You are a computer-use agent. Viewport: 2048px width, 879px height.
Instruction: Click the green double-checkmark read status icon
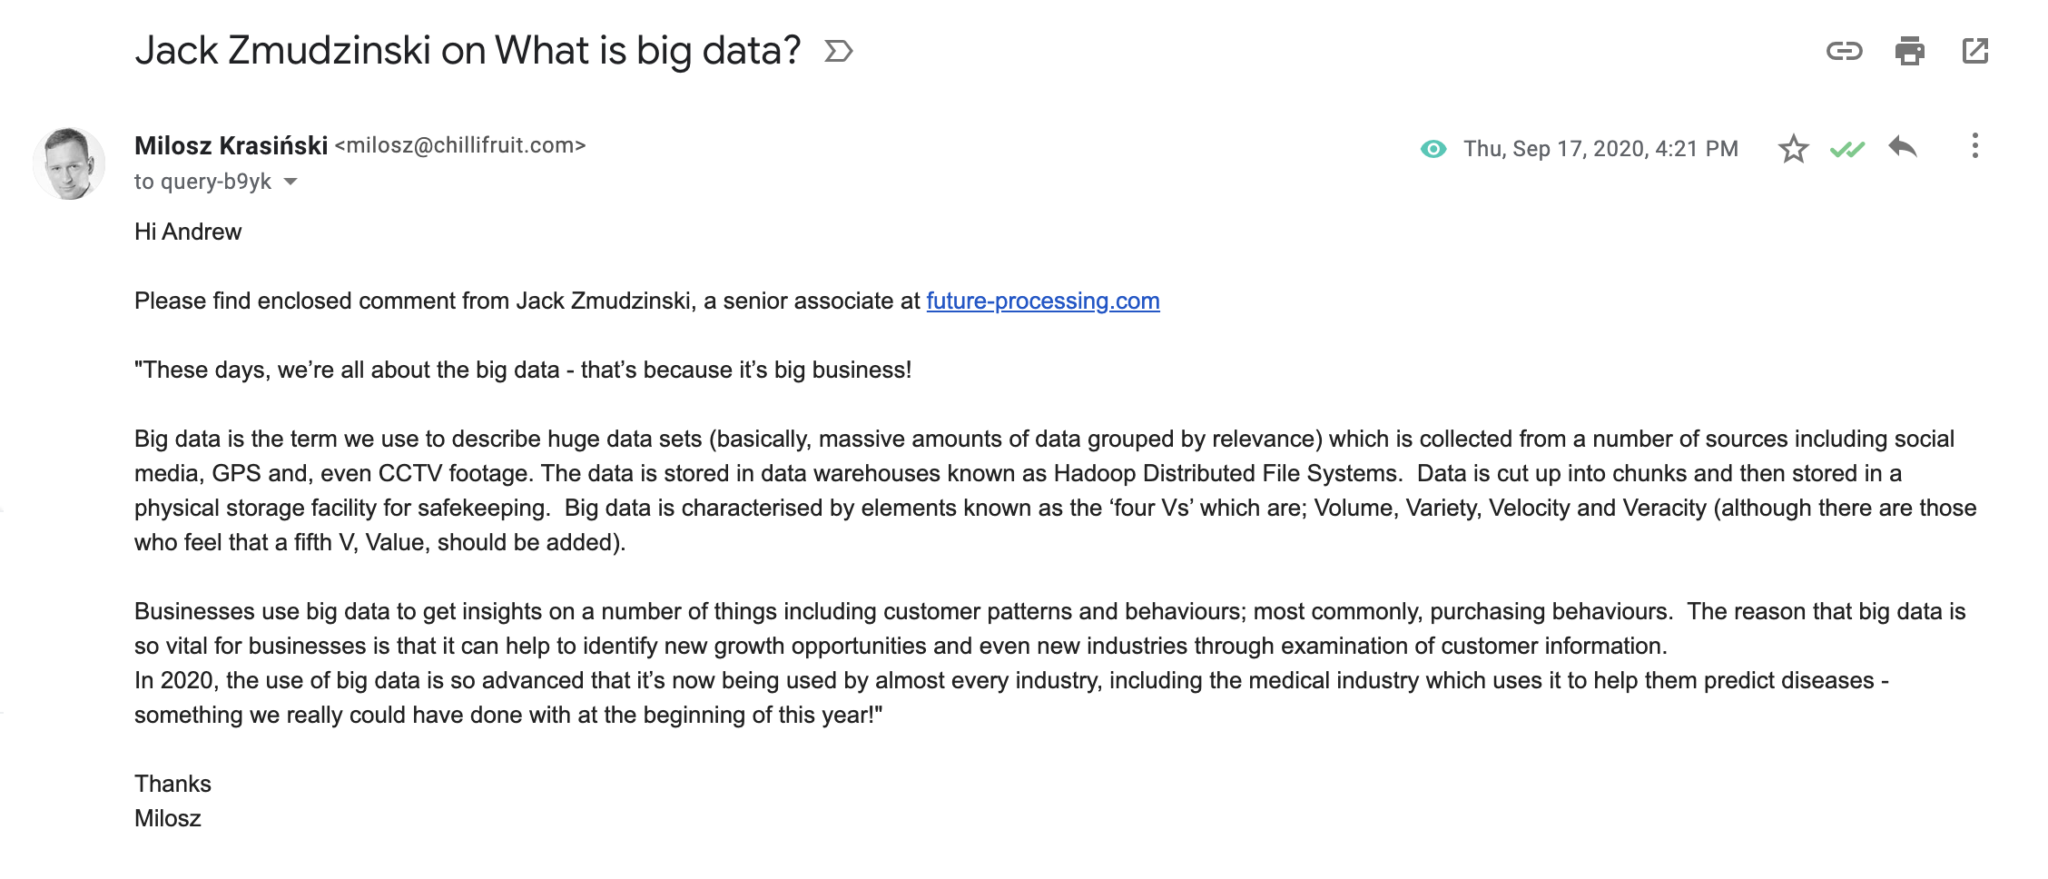click(1847, 150)
